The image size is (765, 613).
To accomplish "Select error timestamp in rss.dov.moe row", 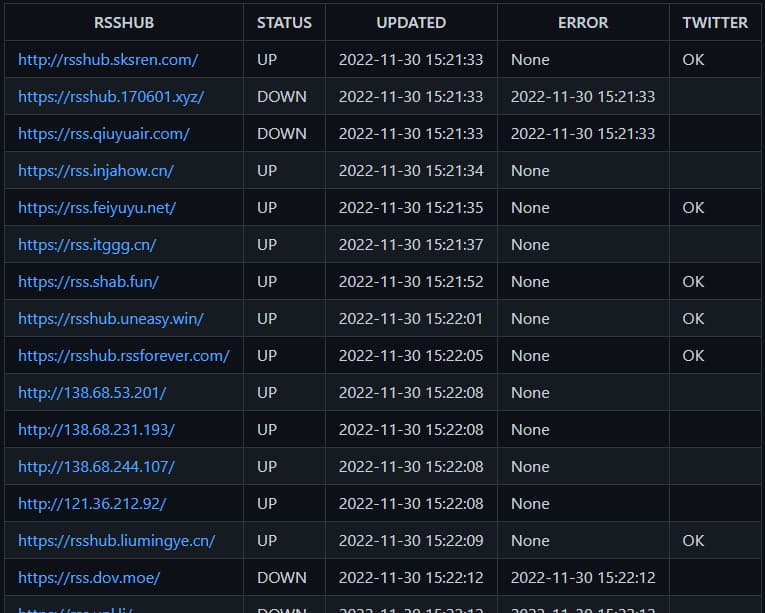I will pyautogui.click(x=583, y=578).
